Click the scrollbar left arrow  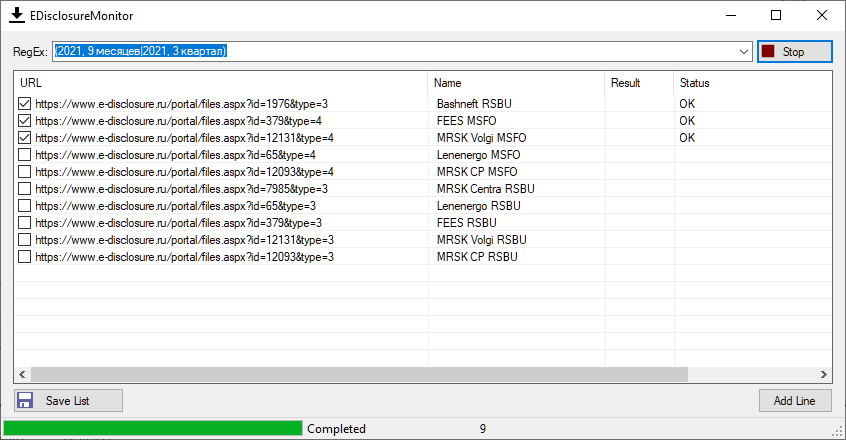22,374
